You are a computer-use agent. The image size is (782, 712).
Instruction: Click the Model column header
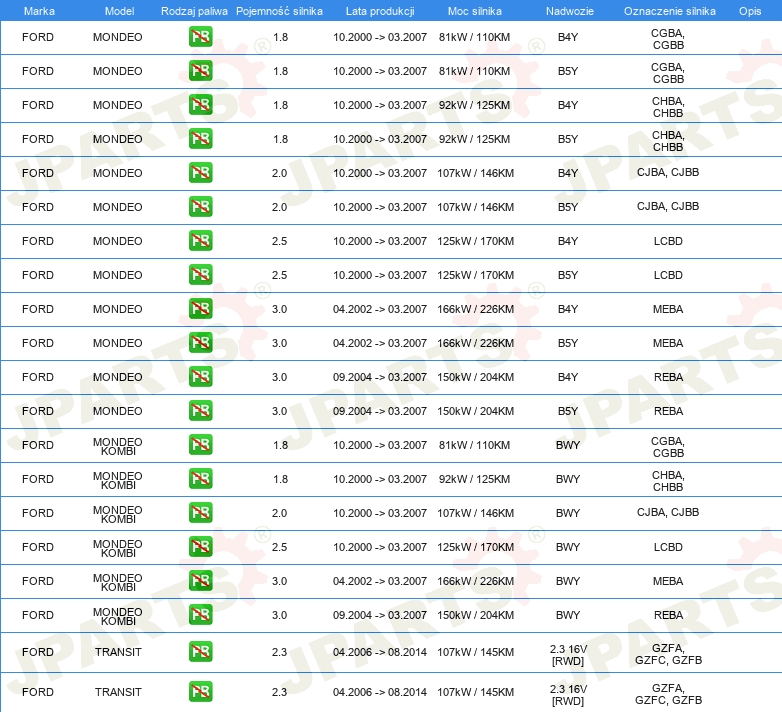[x=120, y=11]
